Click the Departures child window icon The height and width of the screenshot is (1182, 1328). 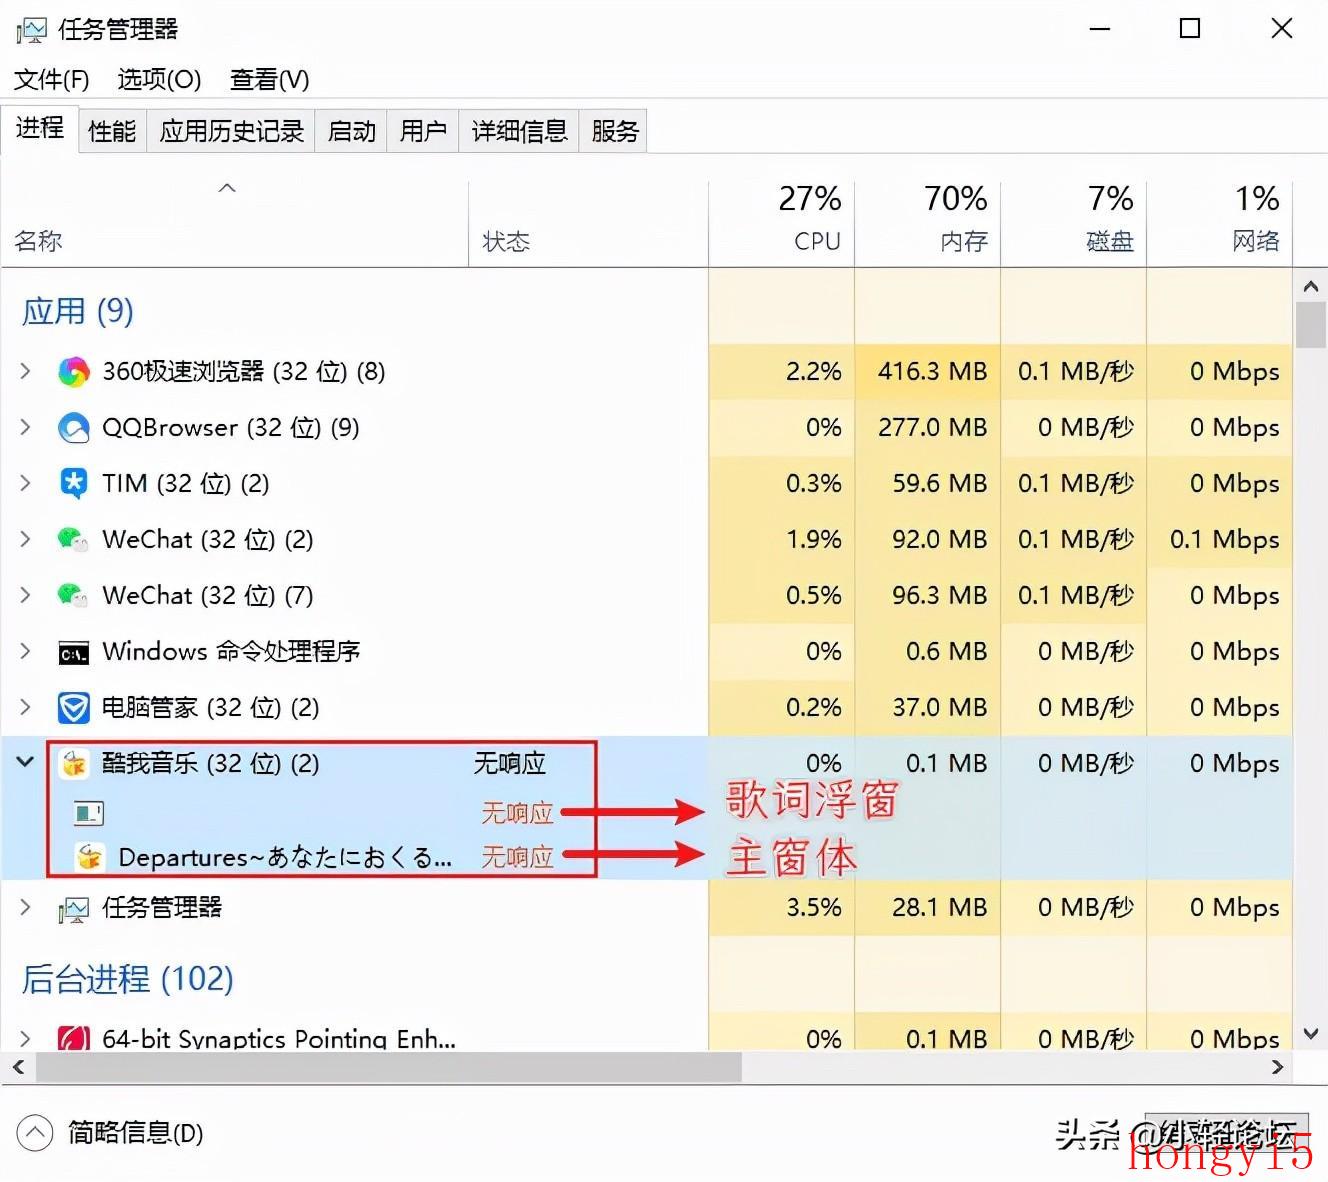click(x=90, y=857)
